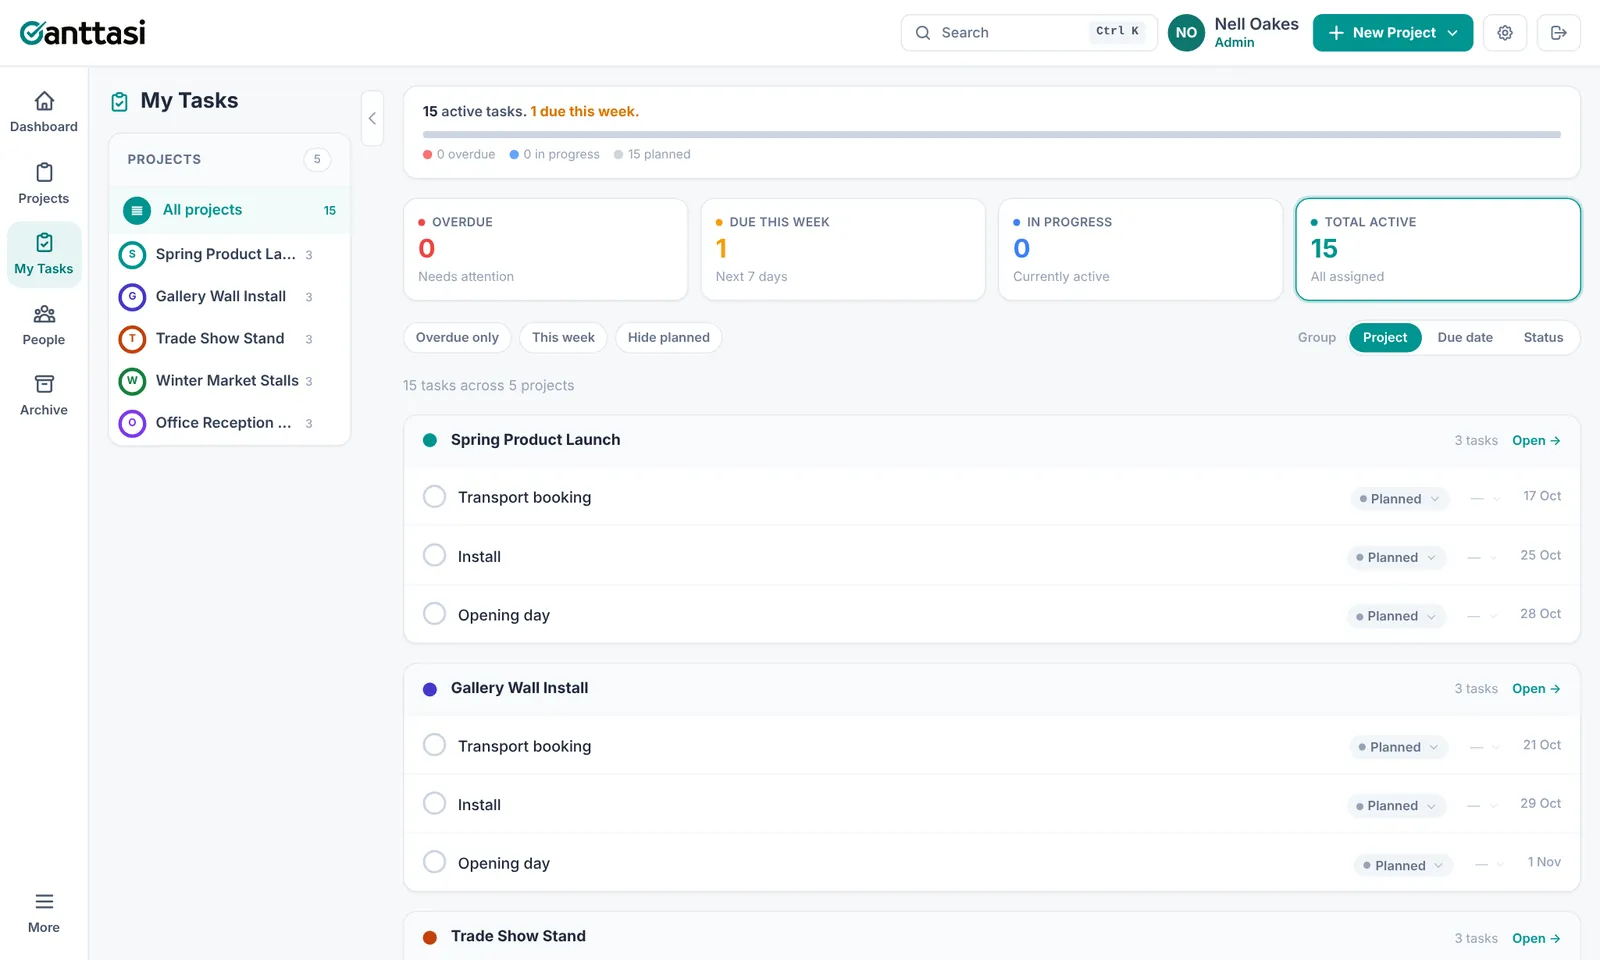Click the All projects list icon

tap(137, 210)
